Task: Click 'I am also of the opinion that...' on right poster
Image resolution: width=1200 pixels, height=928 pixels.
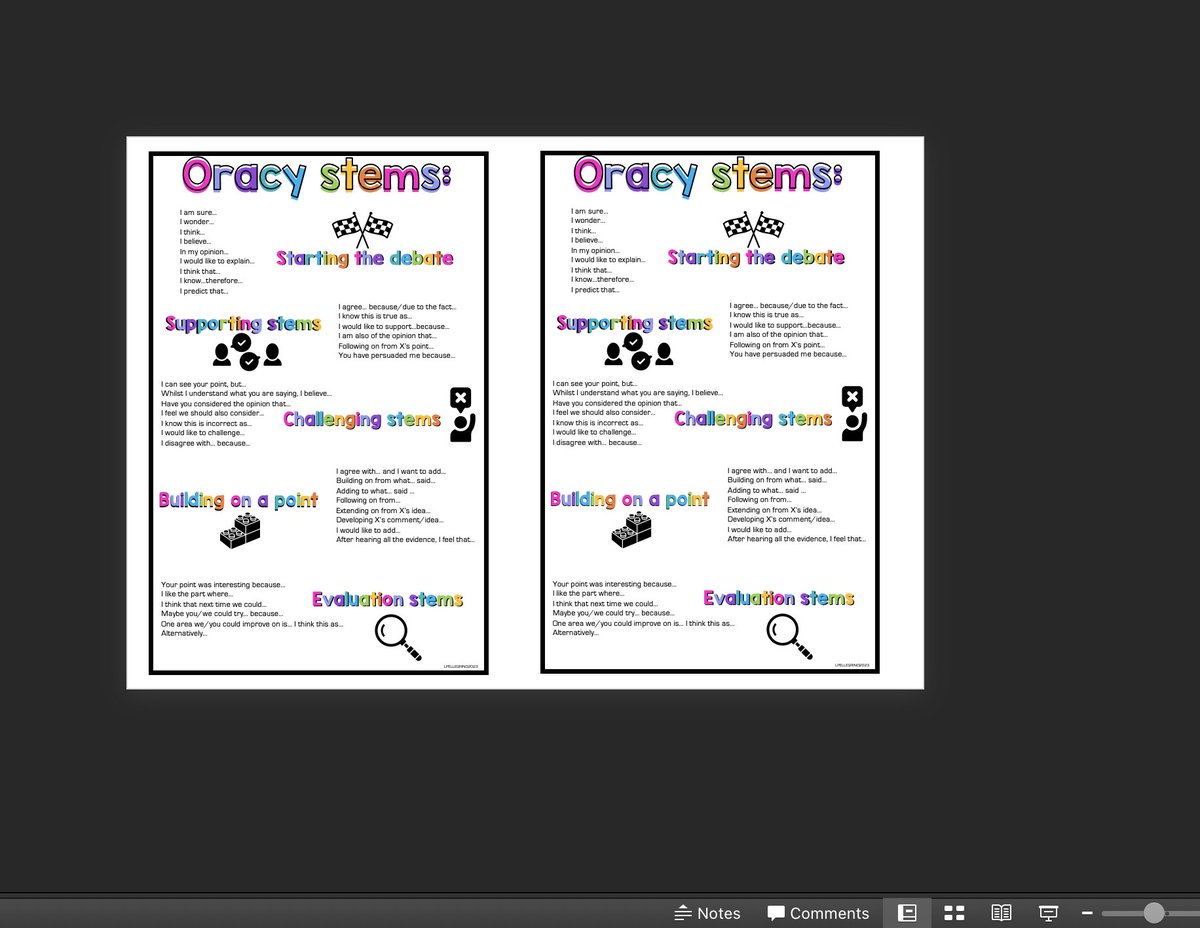Action: tap(778, 335)
